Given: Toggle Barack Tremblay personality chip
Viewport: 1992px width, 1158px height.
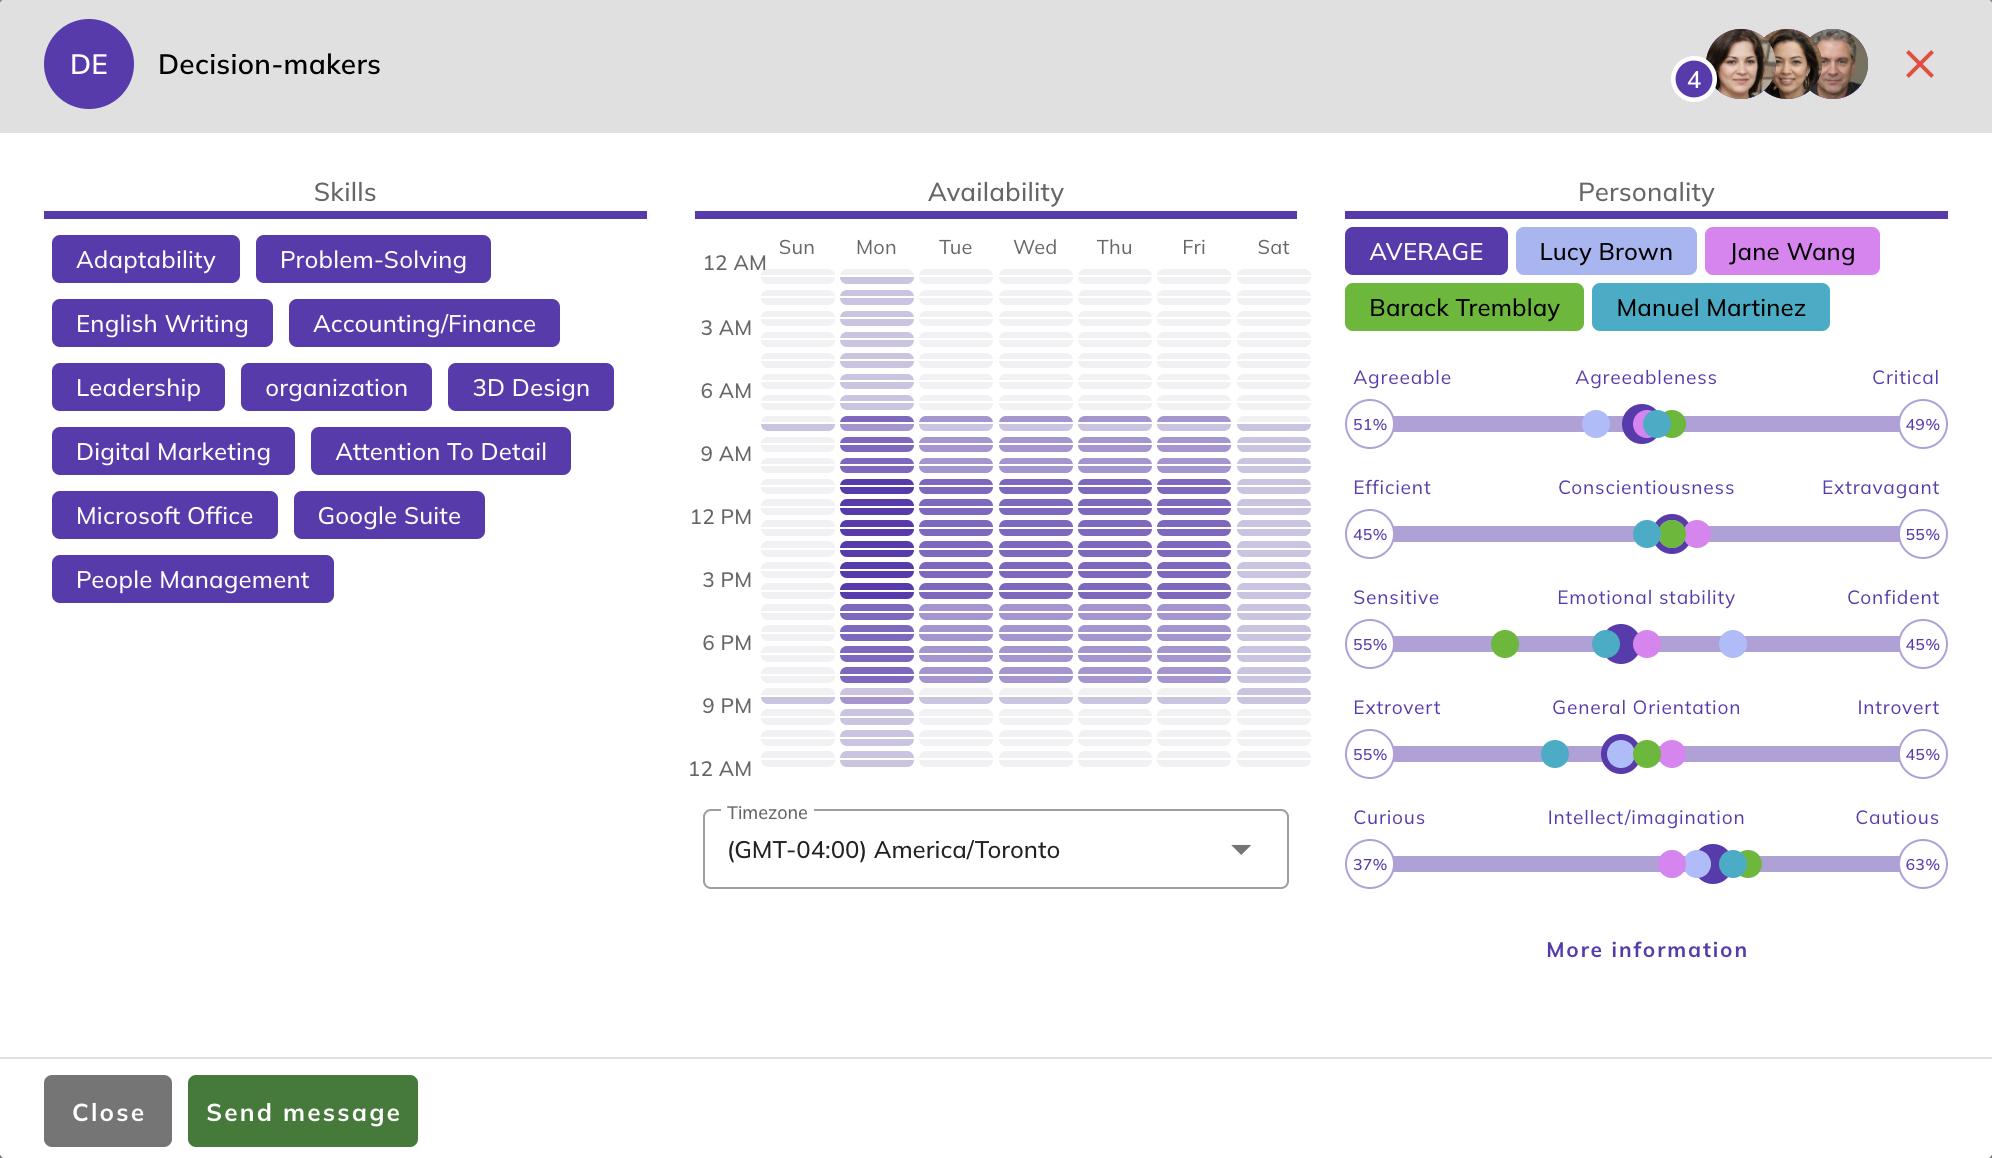Looking at the screenshot, I should (x=1463, y=308).
